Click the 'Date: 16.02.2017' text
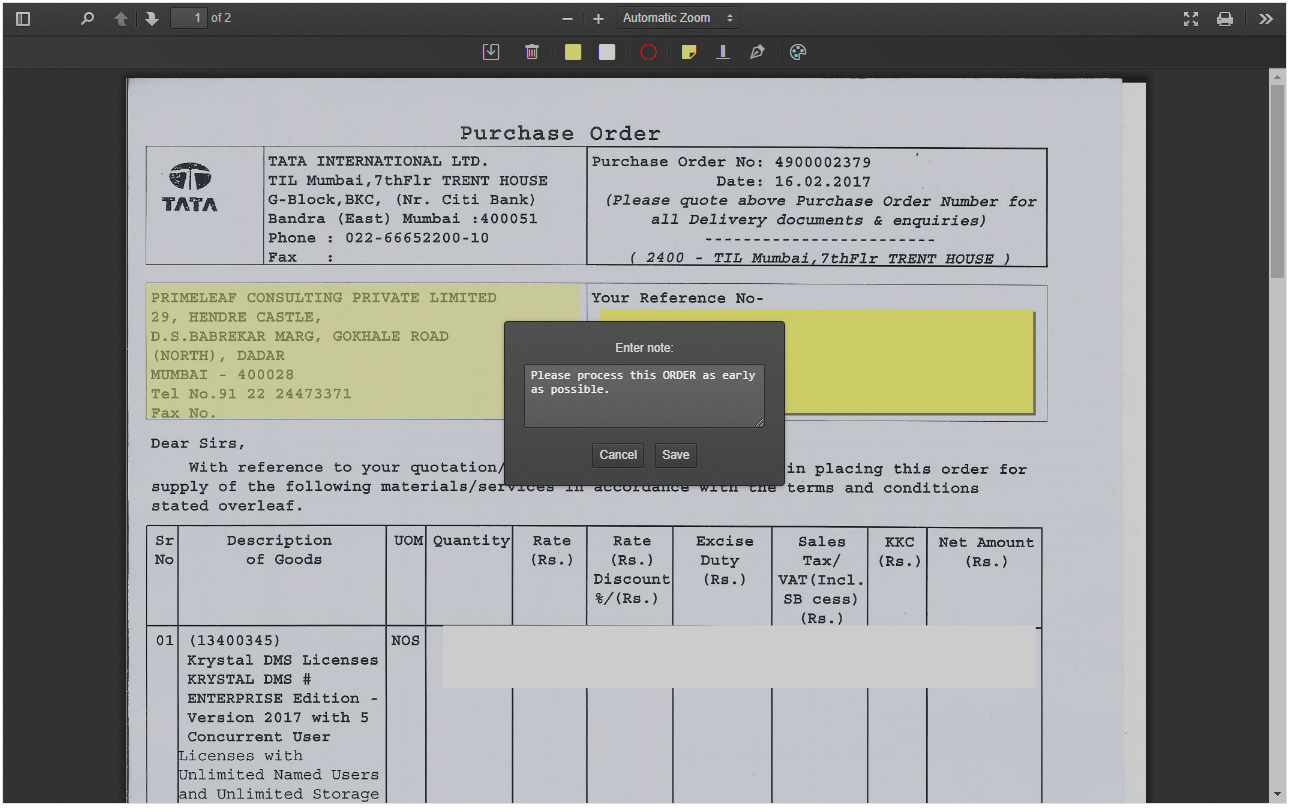 point(793,182)
